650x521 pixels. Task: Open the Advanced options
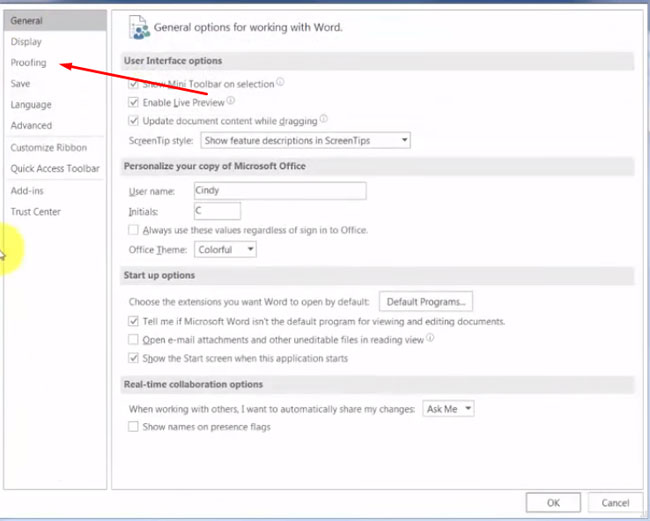[31, 125]
